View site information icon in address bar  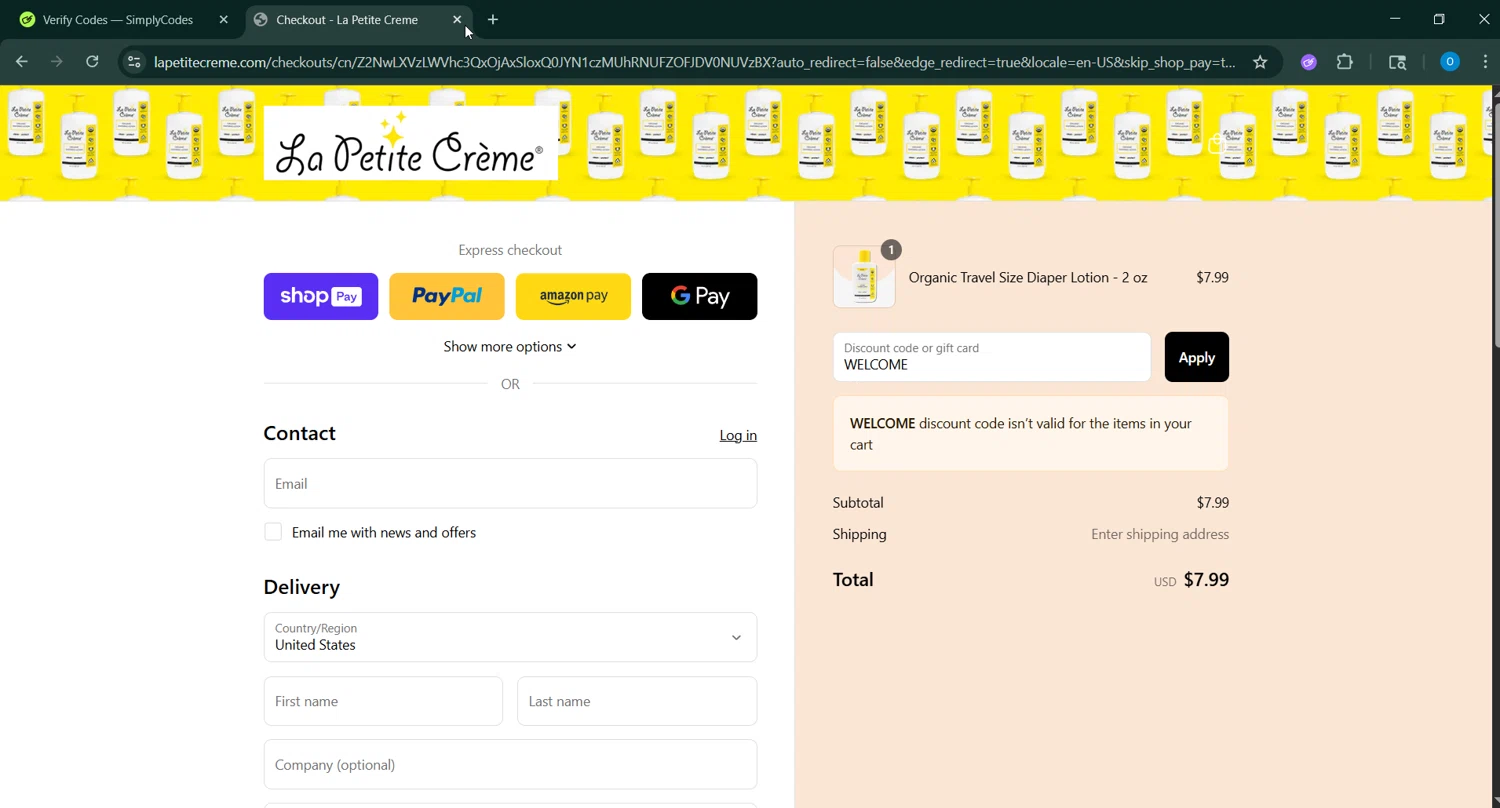coord(134,62)
